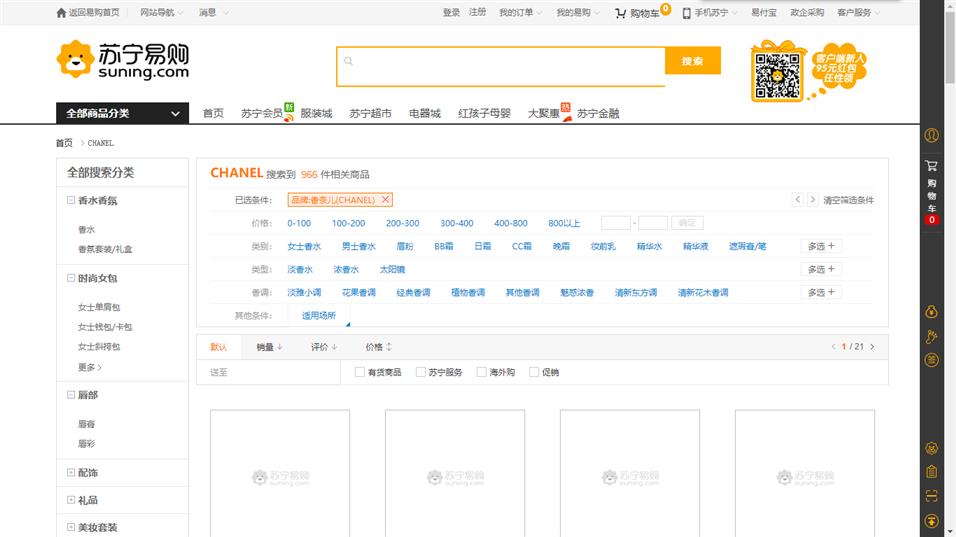Sort results by 价格
This screenshot has width=956, height=537.
[x=379, y=347]
